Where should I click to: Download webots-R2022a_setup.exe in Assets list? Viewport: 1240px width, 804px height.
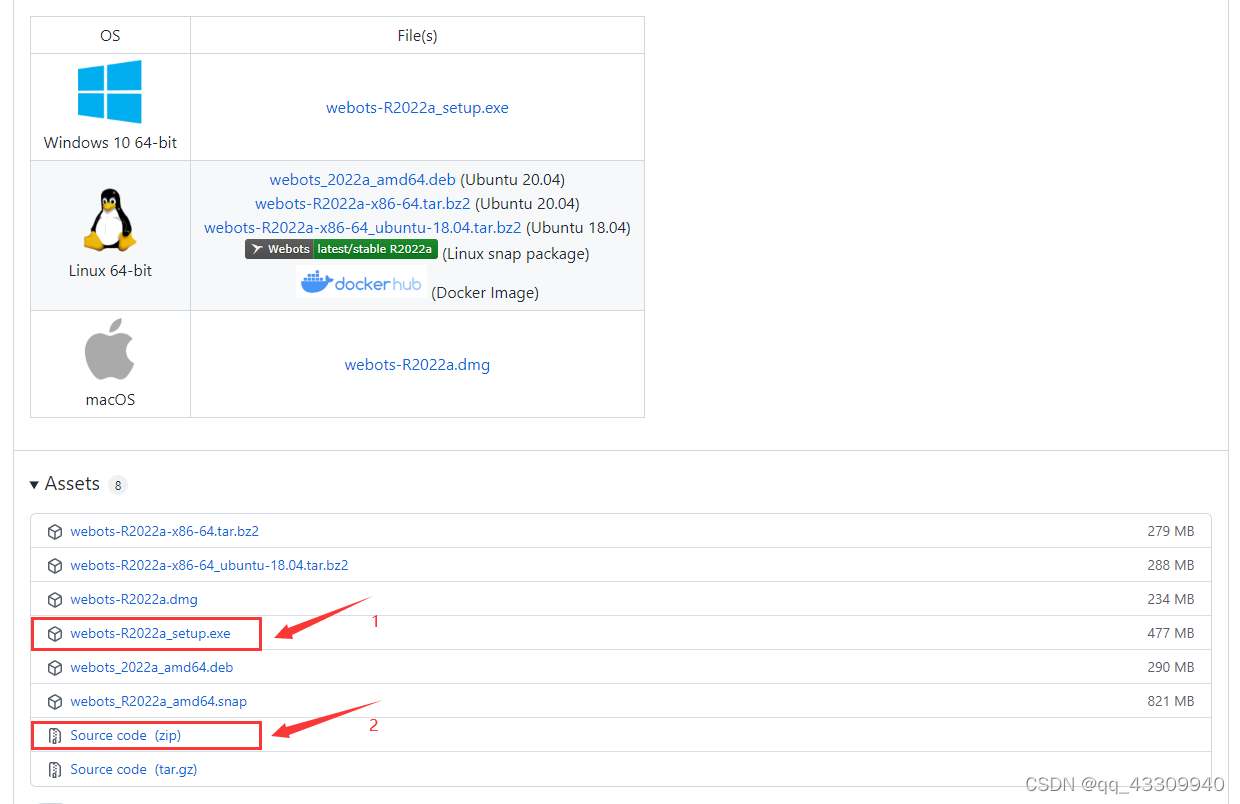coord(150,634)
